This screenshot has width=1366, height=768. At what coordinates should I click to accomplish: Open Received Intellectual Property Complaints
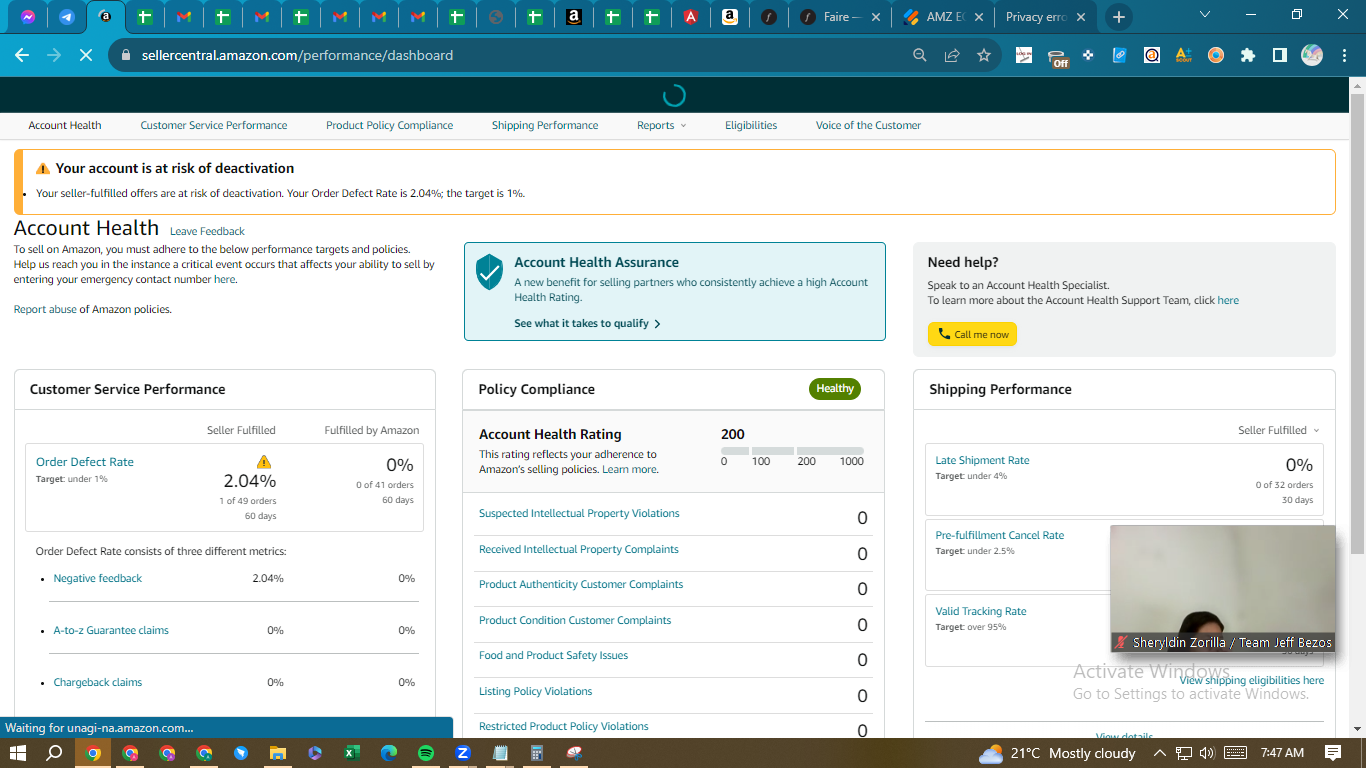(579, 549)
